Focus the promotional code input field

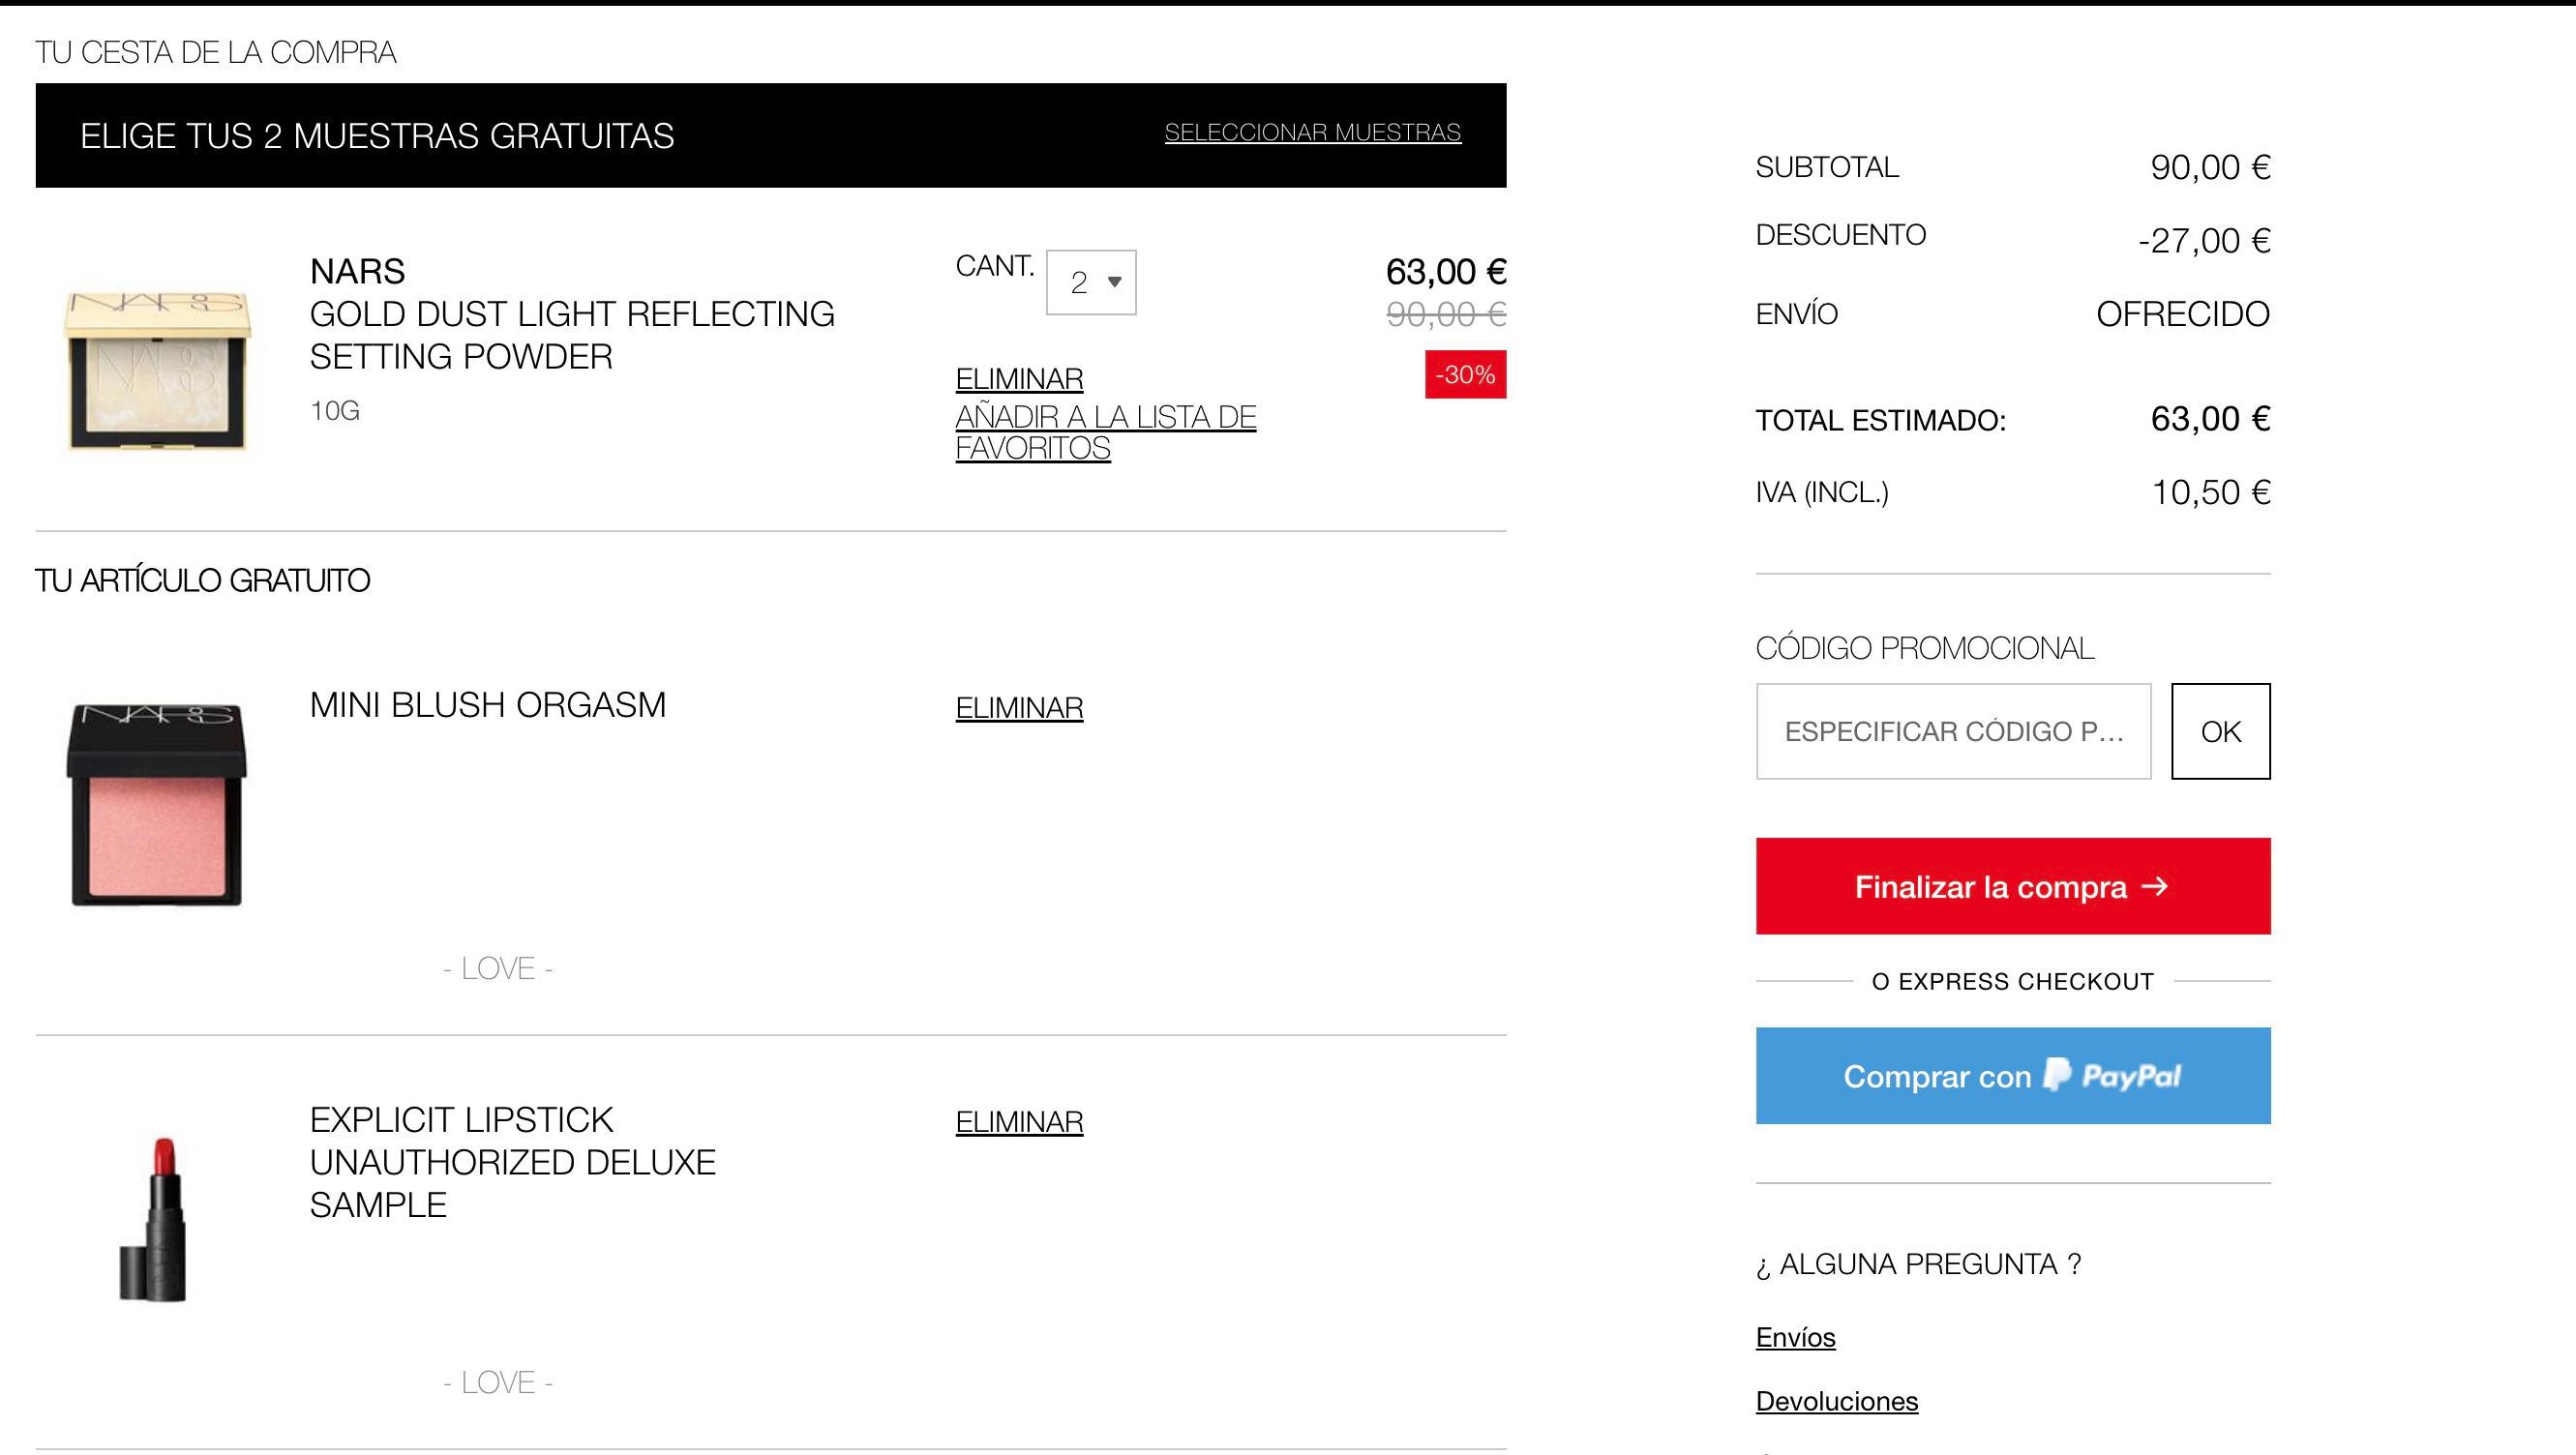(1953, 731)
